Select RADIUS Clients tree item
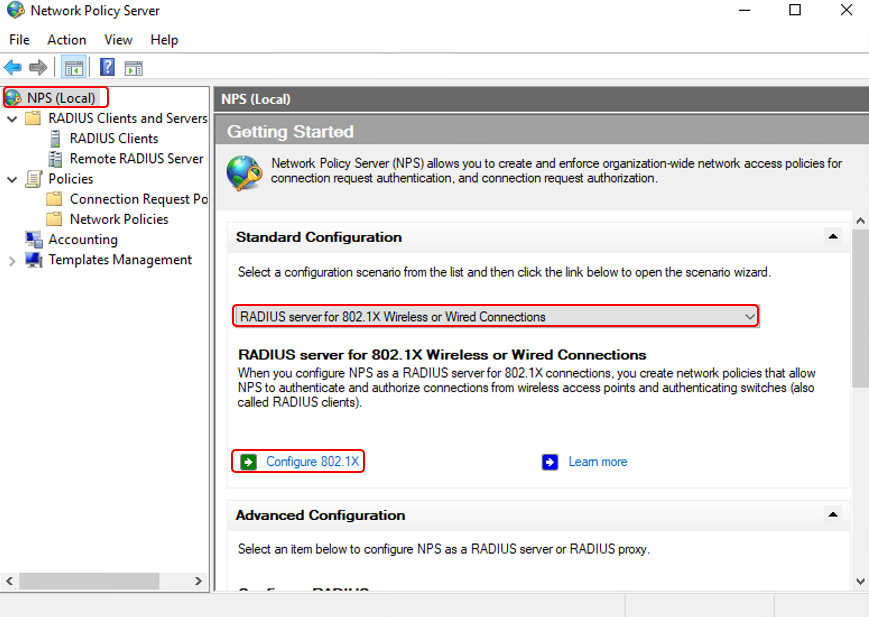The image size is (869, 617). pos(114,139)
